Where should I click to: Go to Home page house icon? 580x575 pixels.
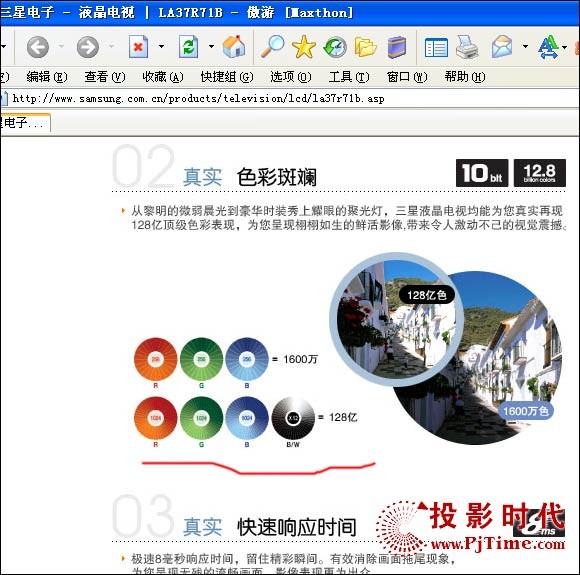click(x=234, y=46)
